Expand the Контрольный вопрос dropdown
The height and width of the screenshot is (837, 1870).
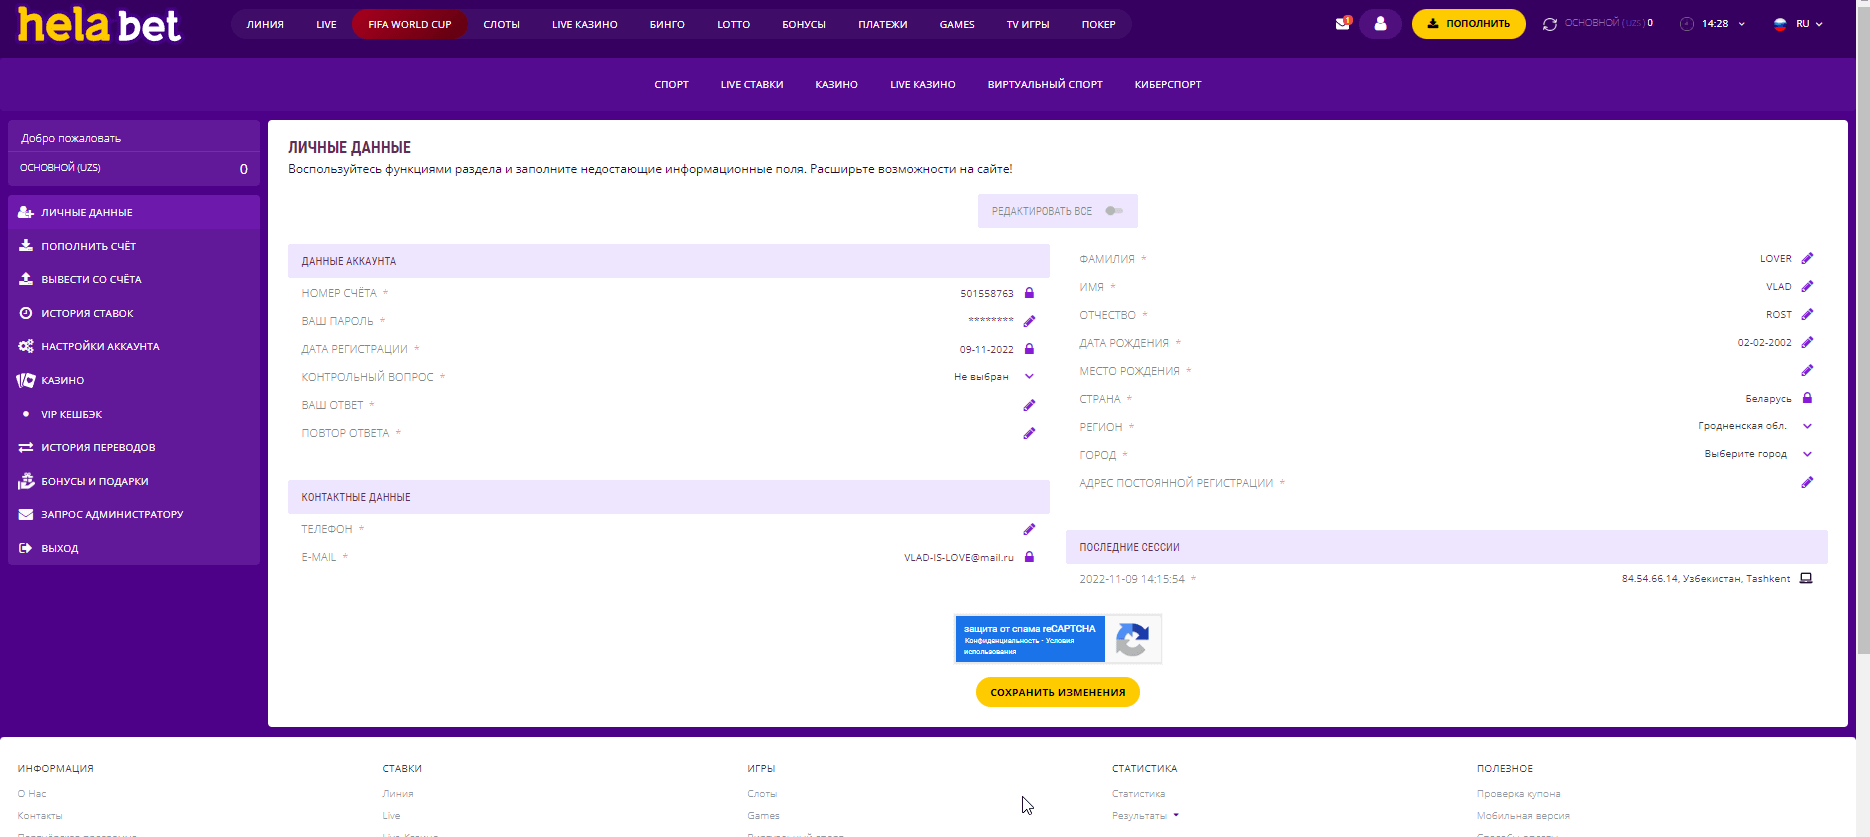click(x=1029, y=377)
